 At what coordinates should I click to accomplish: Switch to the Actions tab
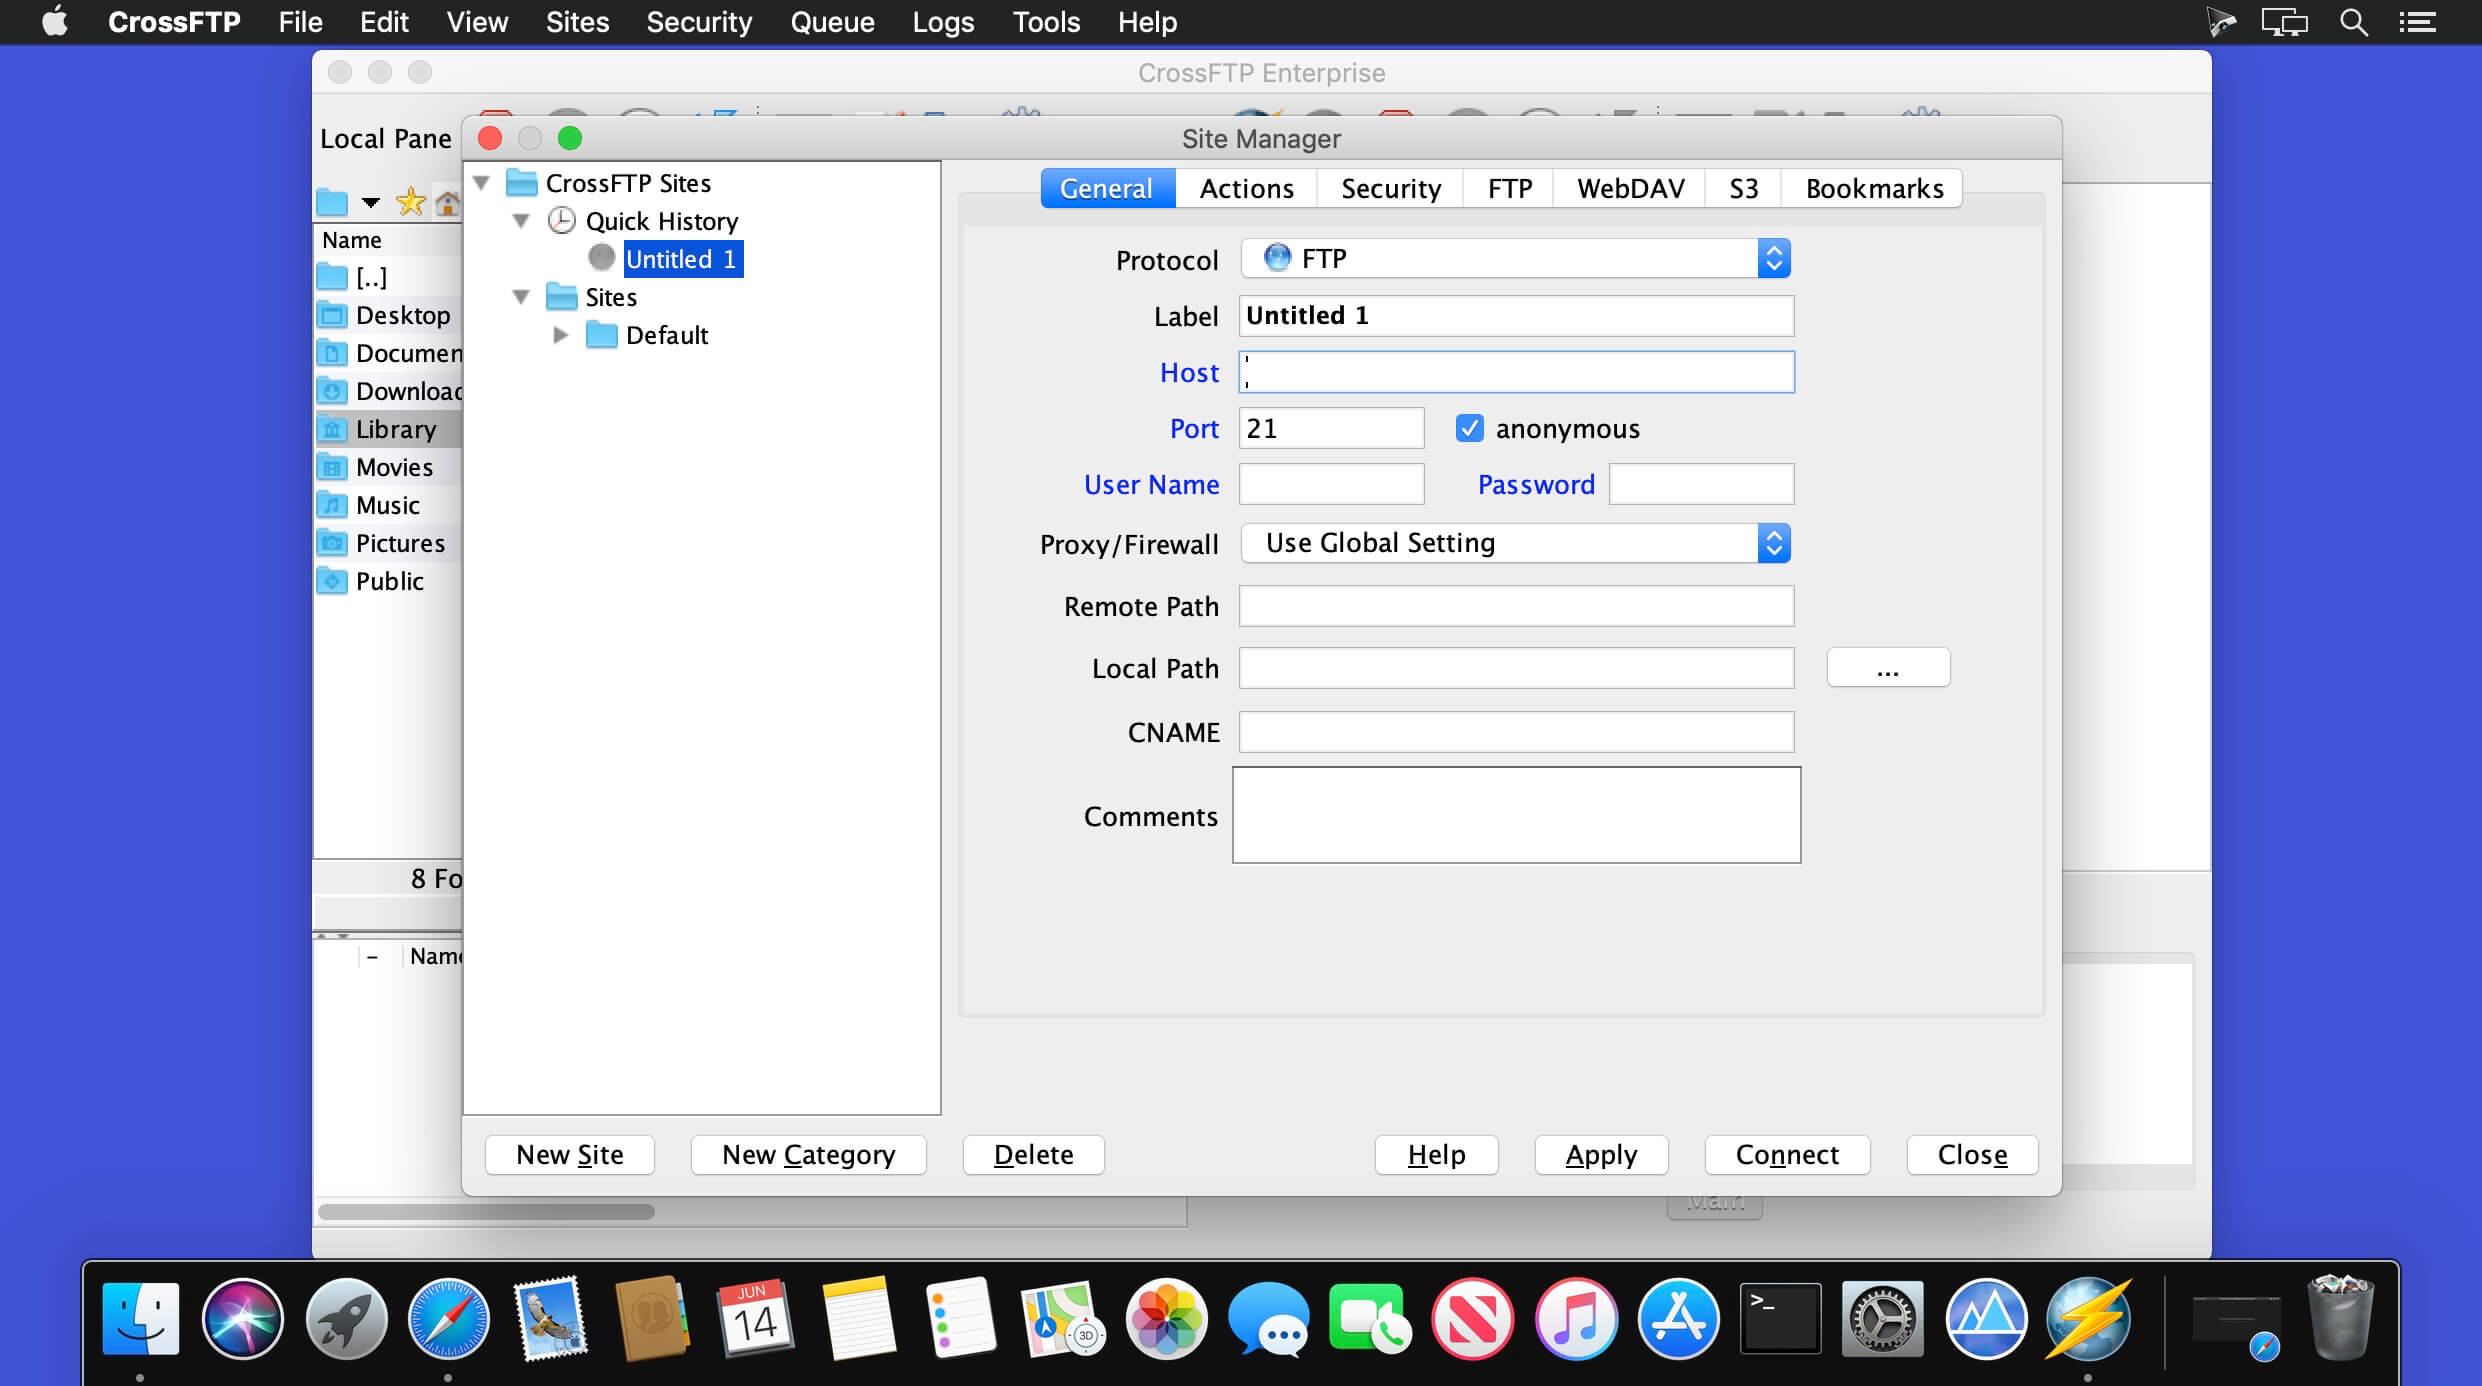[x=1246, y=189]
